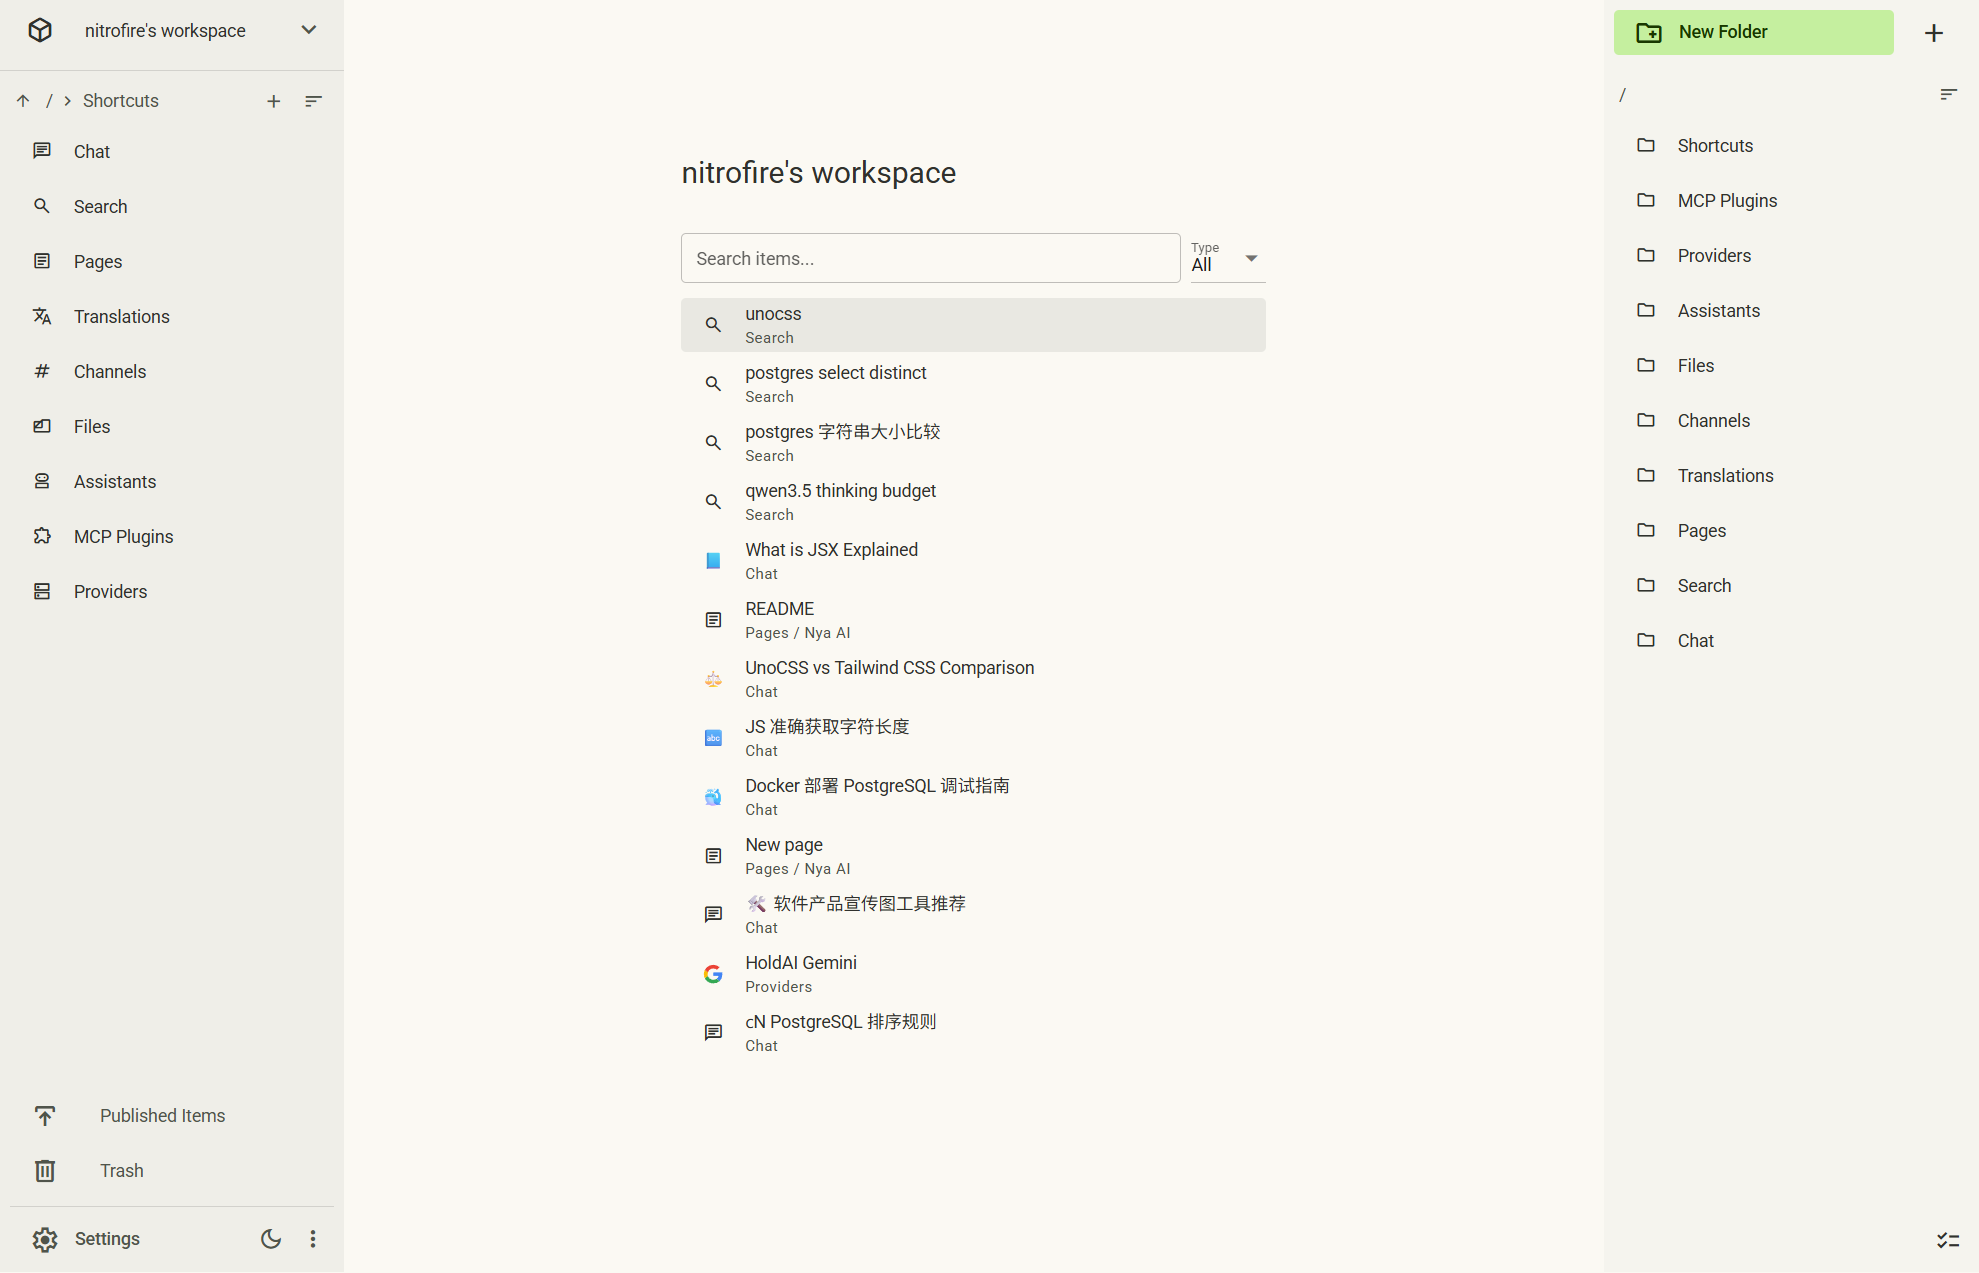Click the sort icon in left sidebar header
The width and height of the screenshot is (1979, 1273).
point(313,101)
